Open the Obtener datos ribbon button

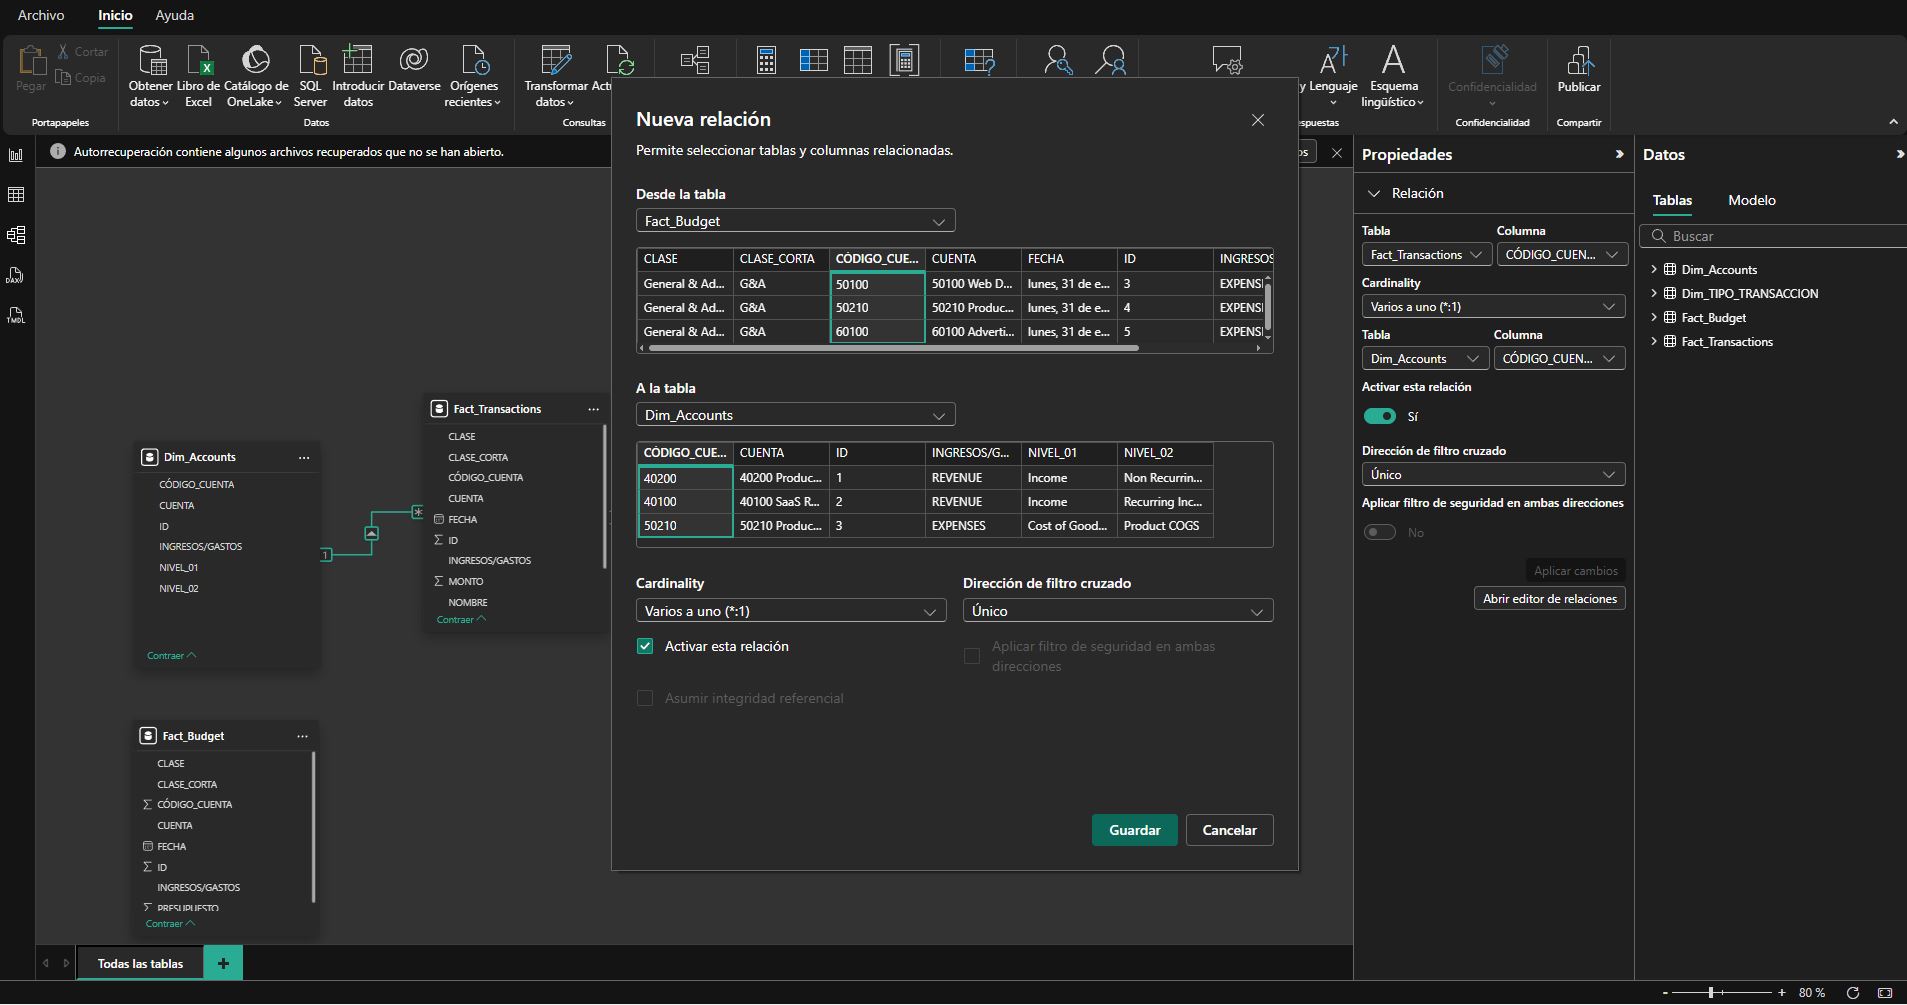tap(150, 76)
